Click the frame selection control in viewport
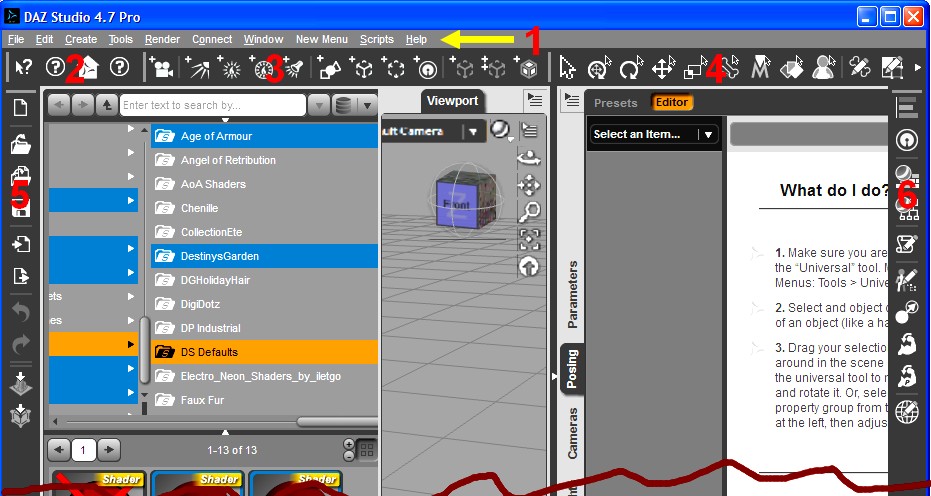931x496 pixels. pos(529,239)
